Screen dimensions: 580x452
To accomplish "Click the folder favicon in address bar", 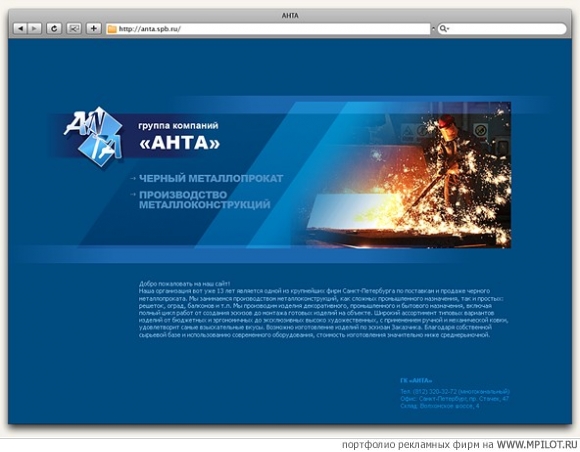I will pyautogui.click(x=112, y=29).
